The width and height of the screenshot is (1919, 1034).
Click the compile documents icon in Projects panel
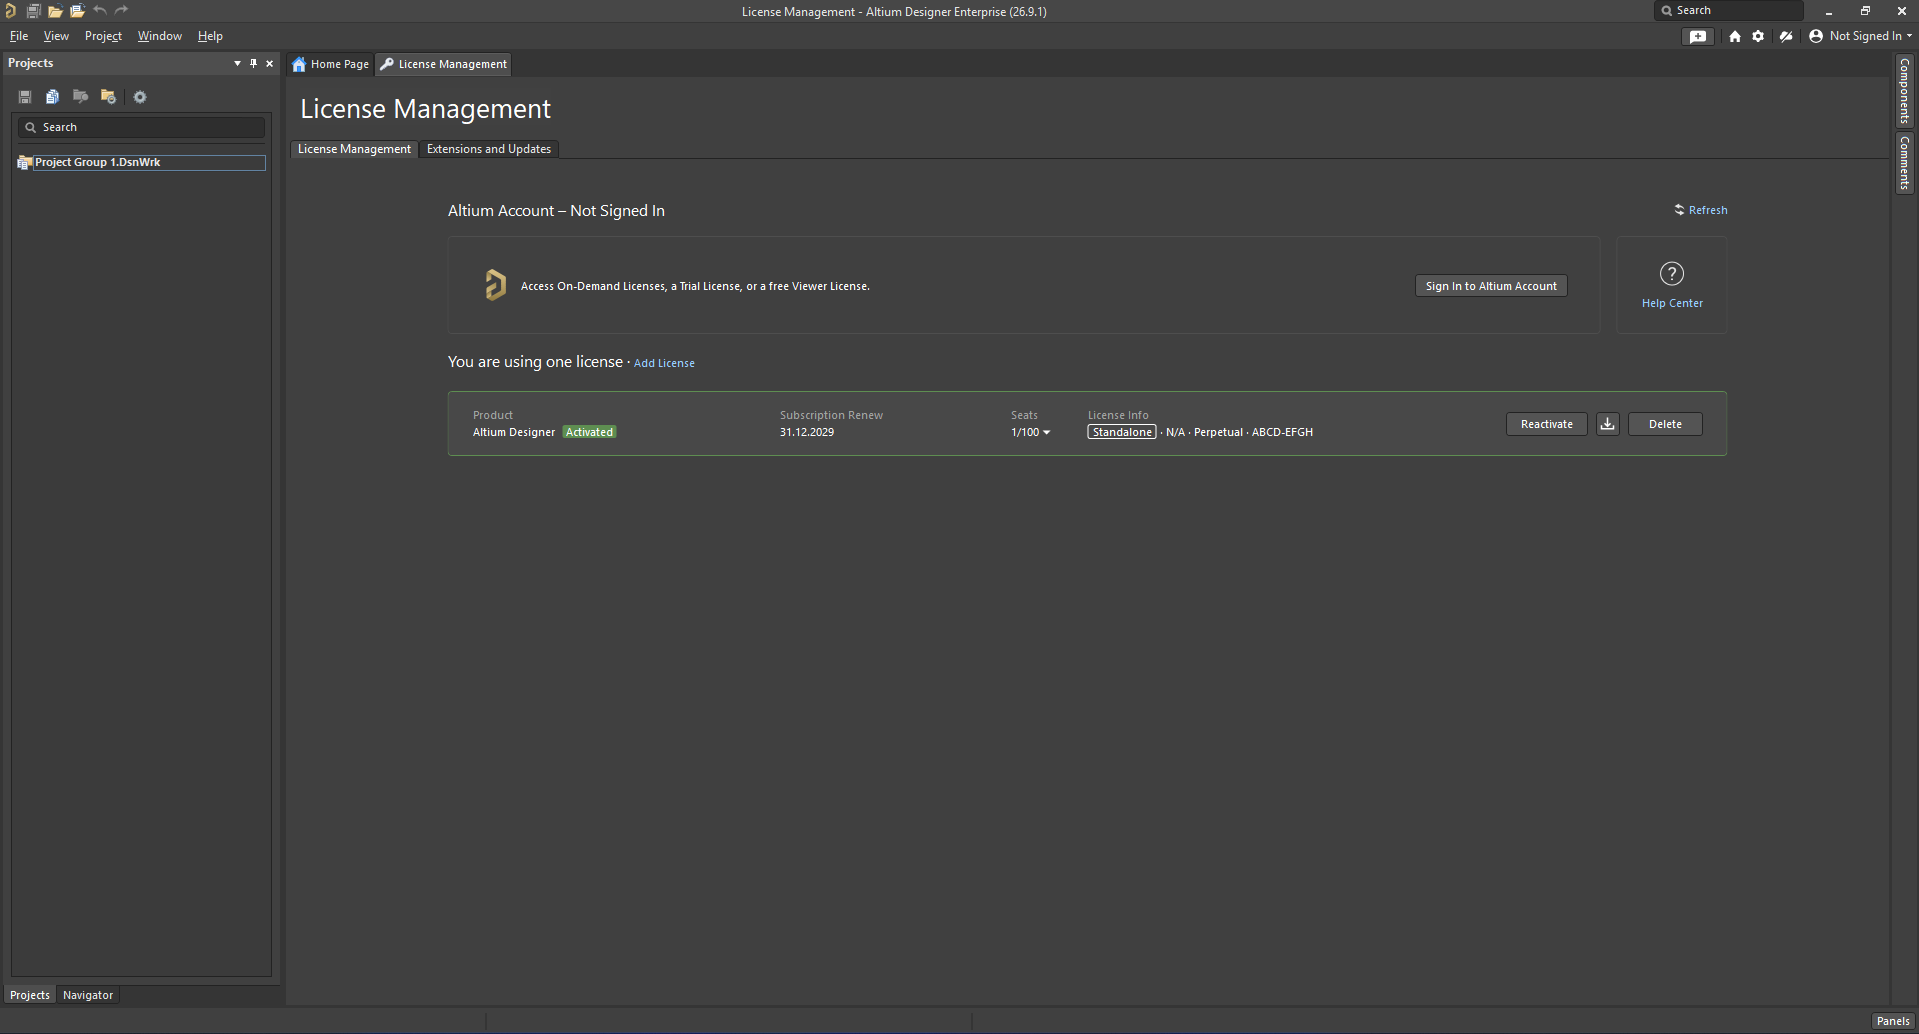[x=53, y=97]
